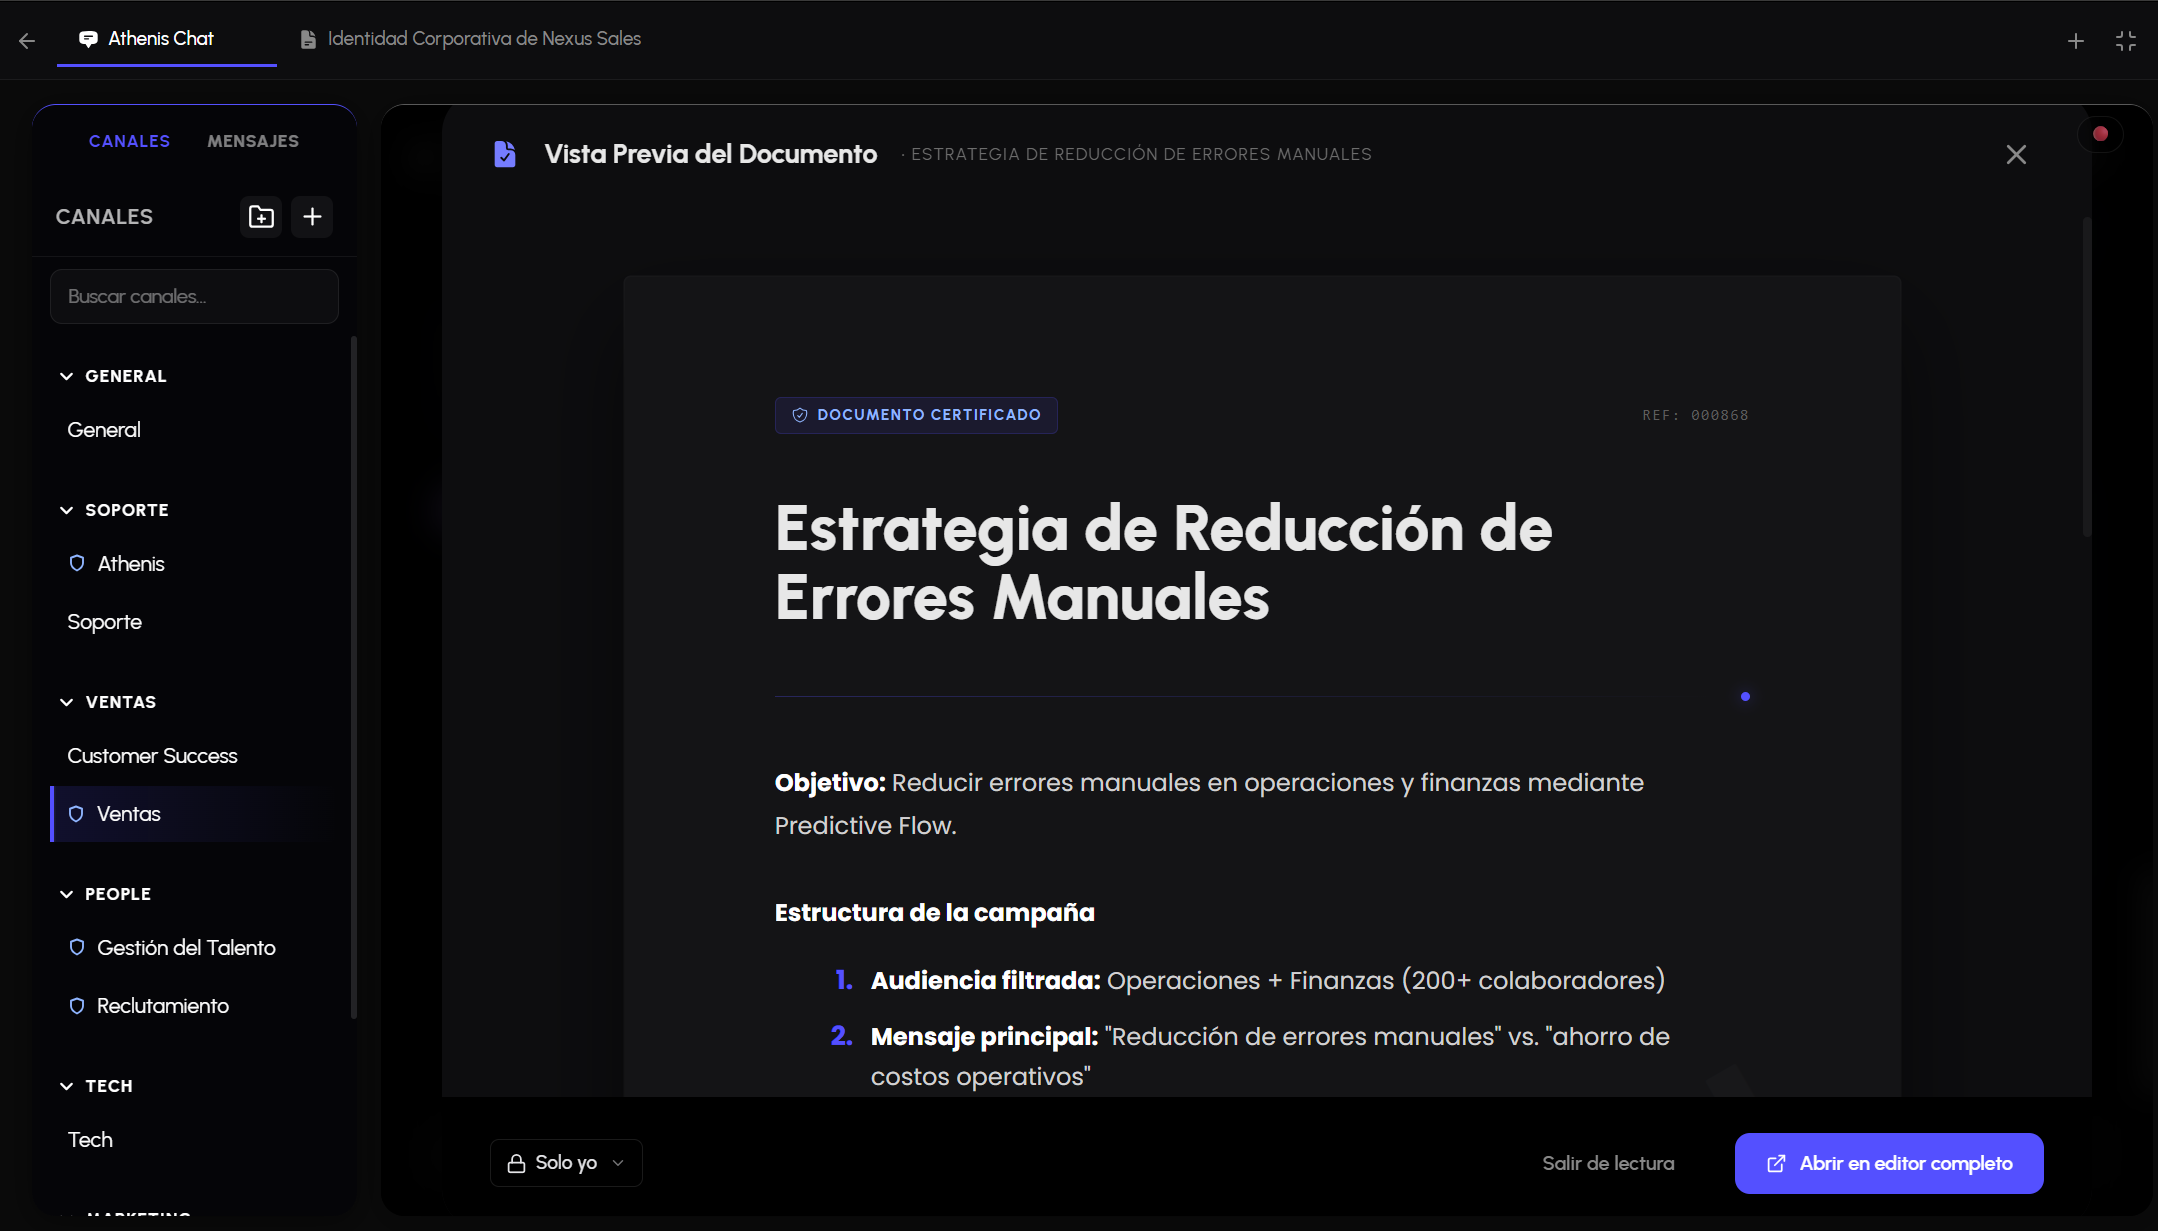
Task: Click the file icon of Identidad Corporativa tab
Action: pos(308,39)
